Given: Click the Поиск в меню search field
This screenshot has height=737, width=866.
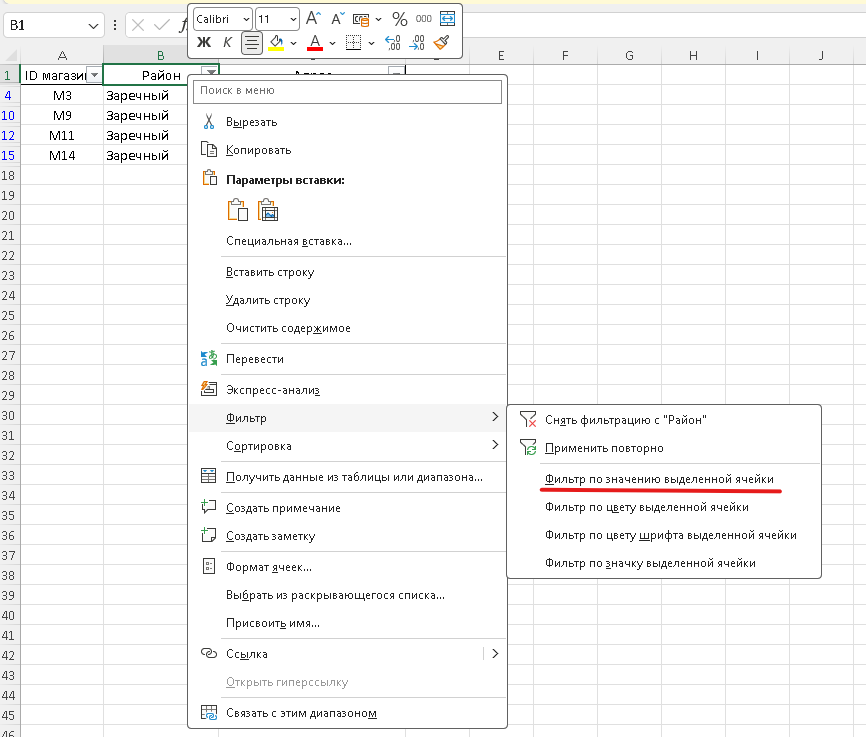Looking at the screenshot, I should 347,91.
